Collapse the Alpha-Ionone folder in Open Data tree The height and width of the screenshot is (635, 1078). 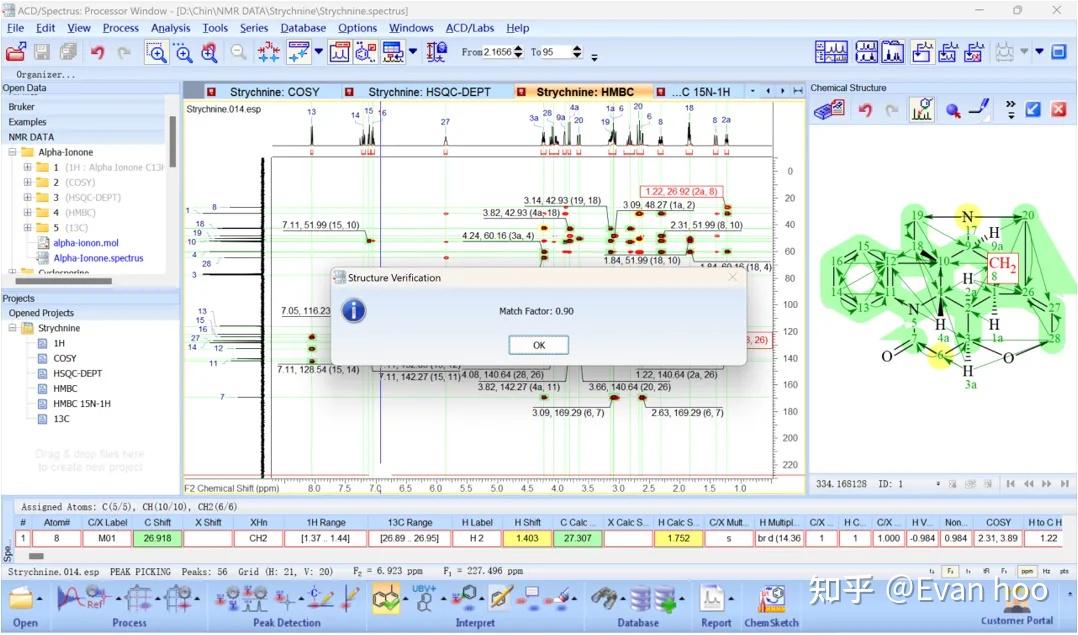[12, 152]
